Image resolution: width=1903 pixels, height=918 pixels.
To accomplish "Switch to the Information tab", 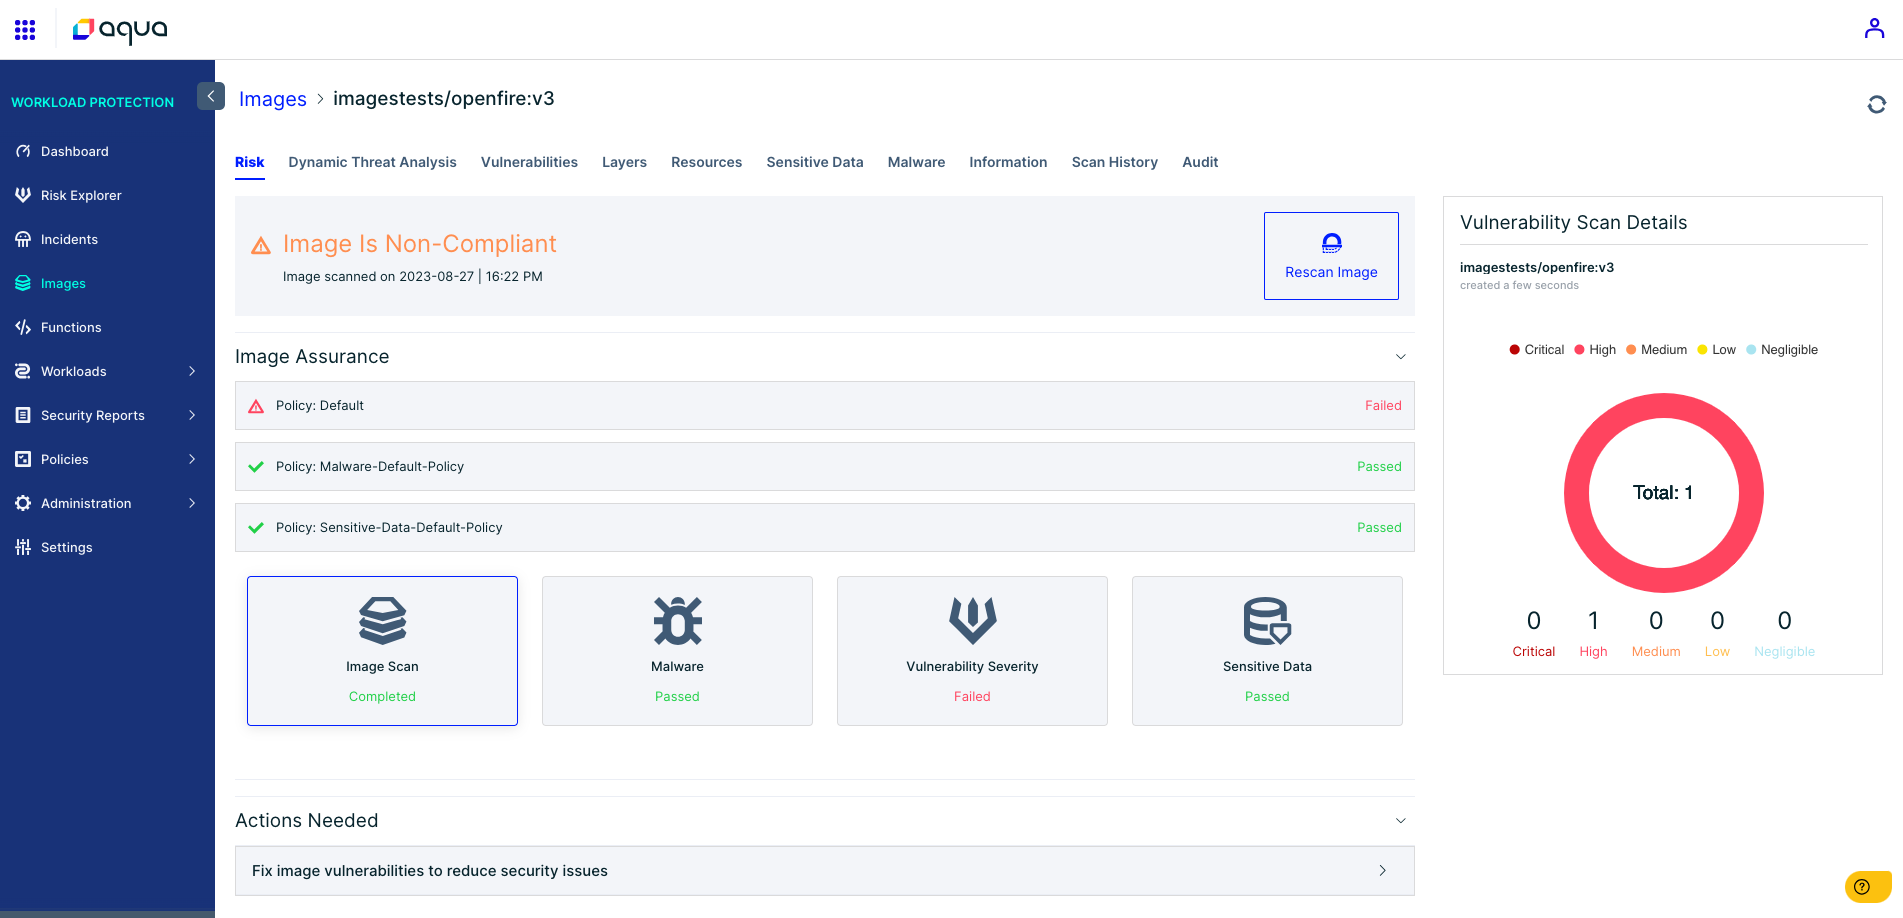I will tap(1008, 162).
